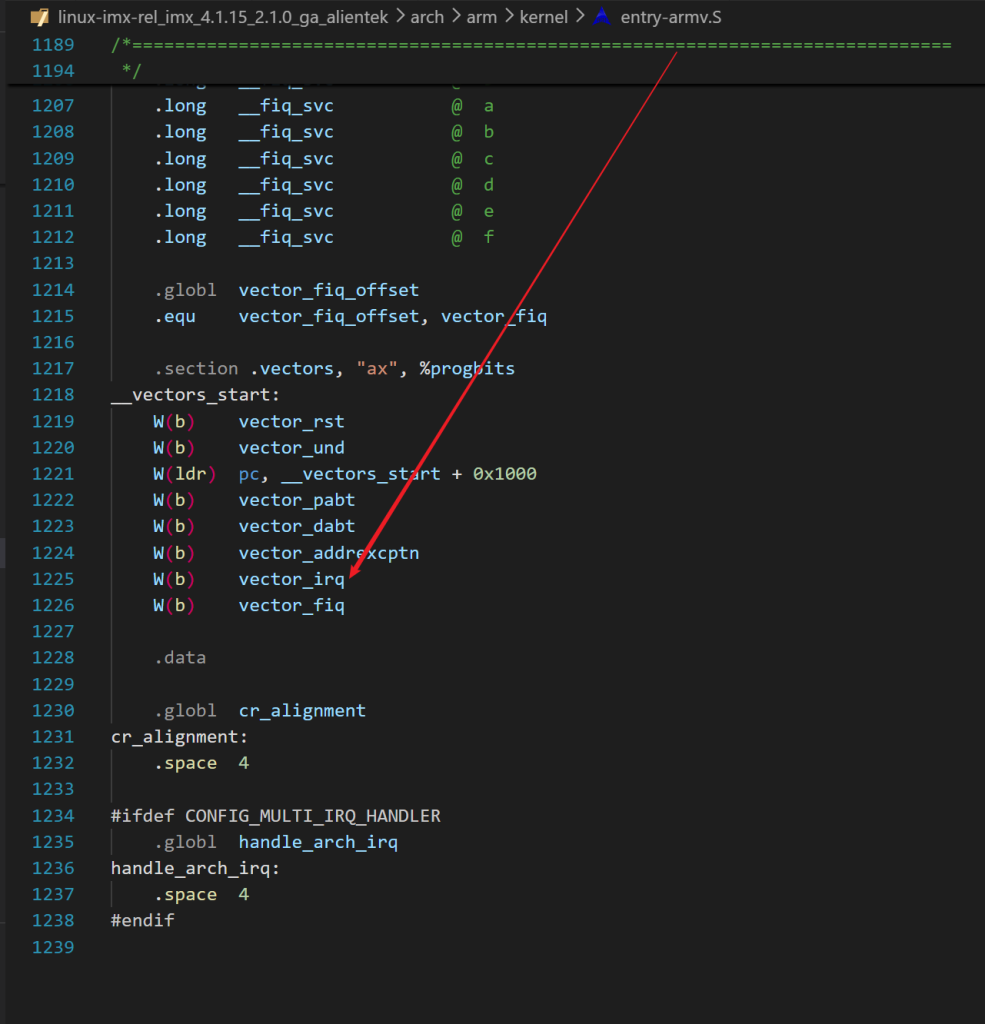
Task: Click .globl on line 1214
Action: [x=185, y=290]
